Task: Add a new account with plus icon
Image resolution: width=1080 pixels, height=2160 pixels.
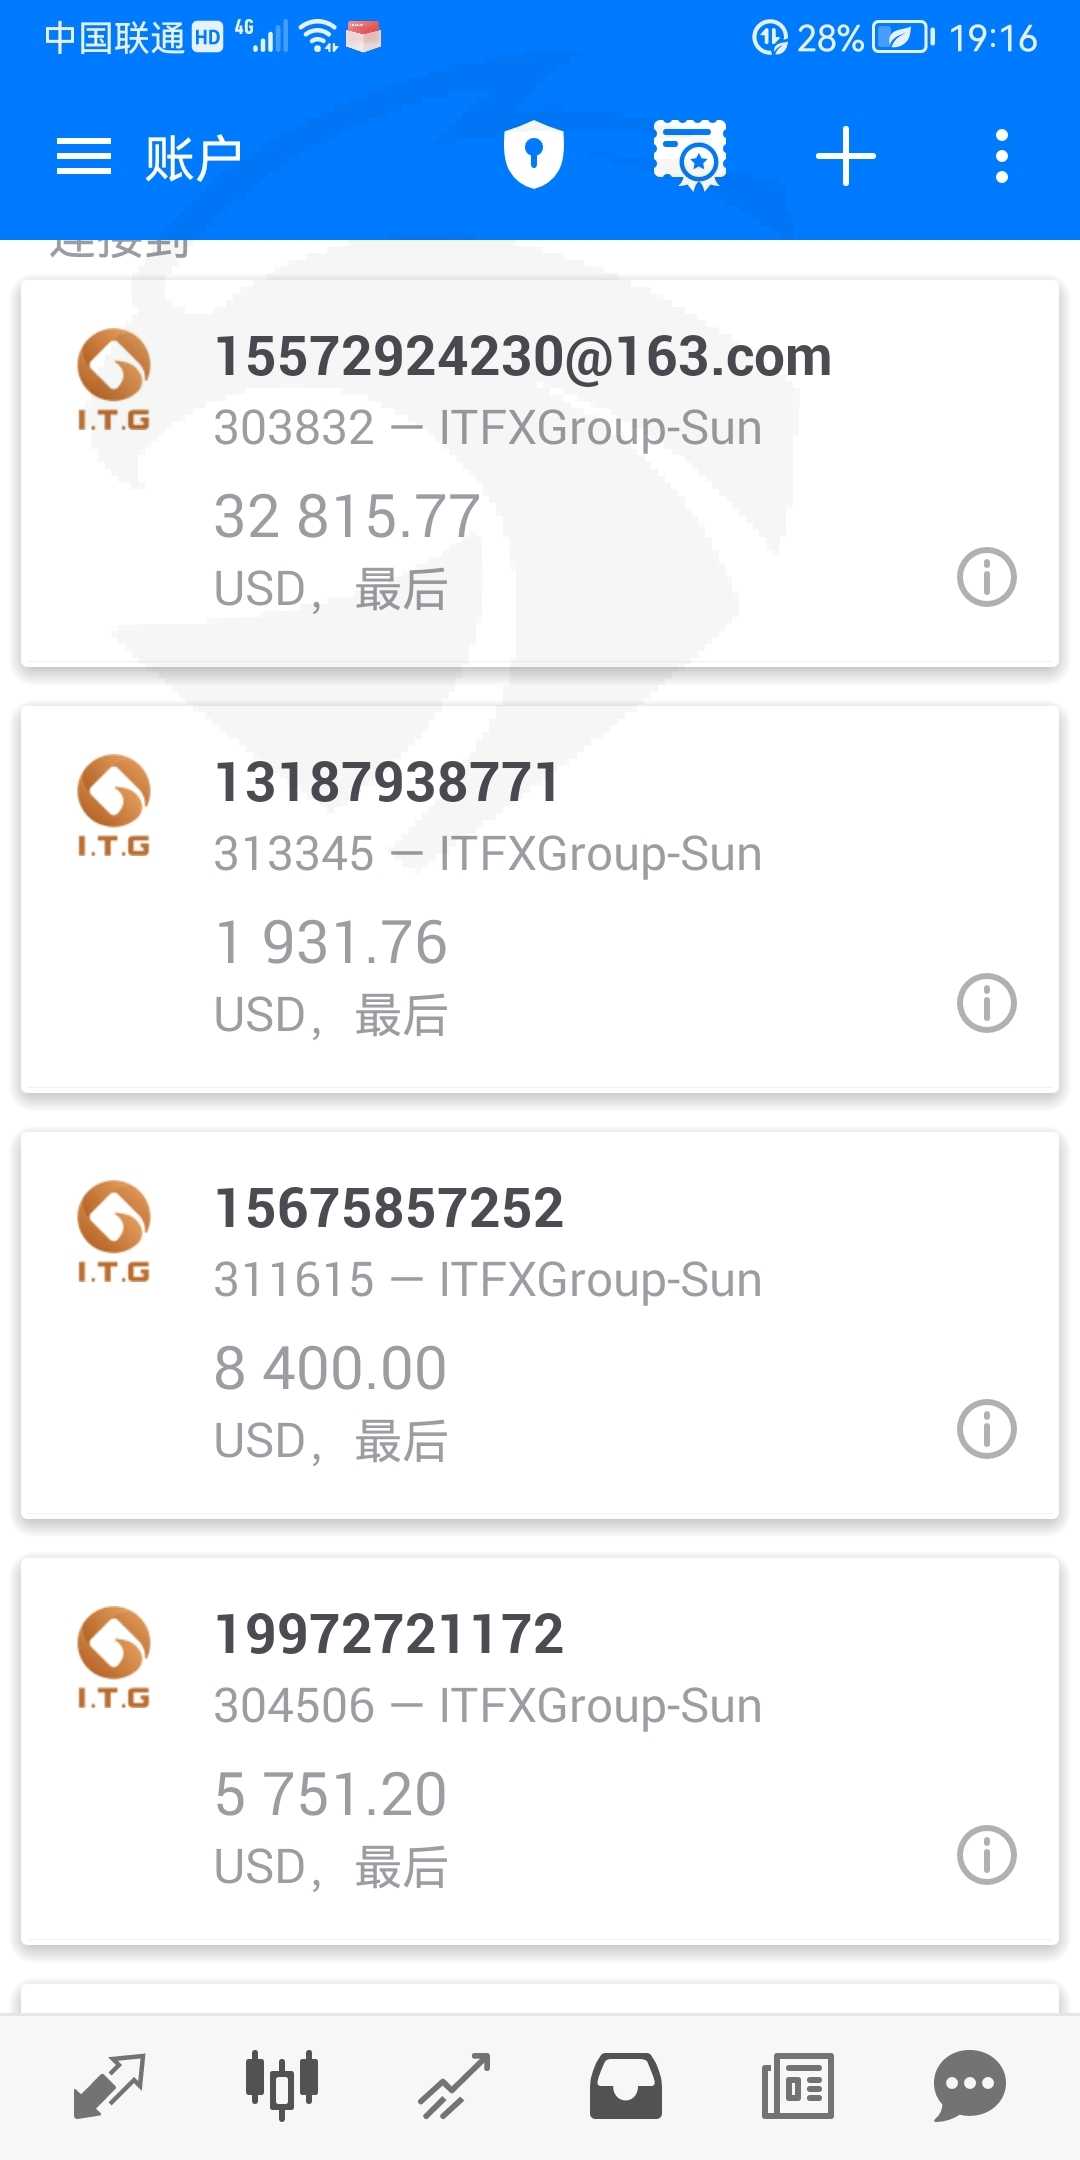Action: (845, 157)
